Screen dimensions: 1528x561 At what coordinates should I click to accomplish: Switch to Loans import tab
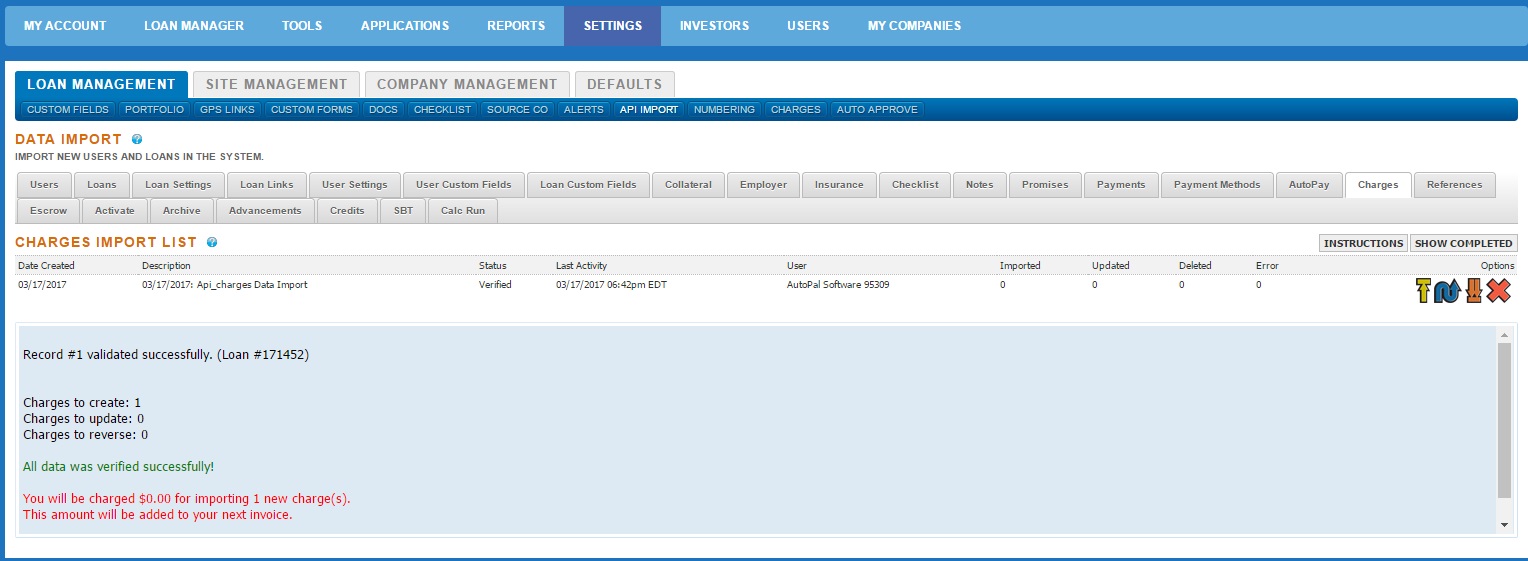coord(102,185)
